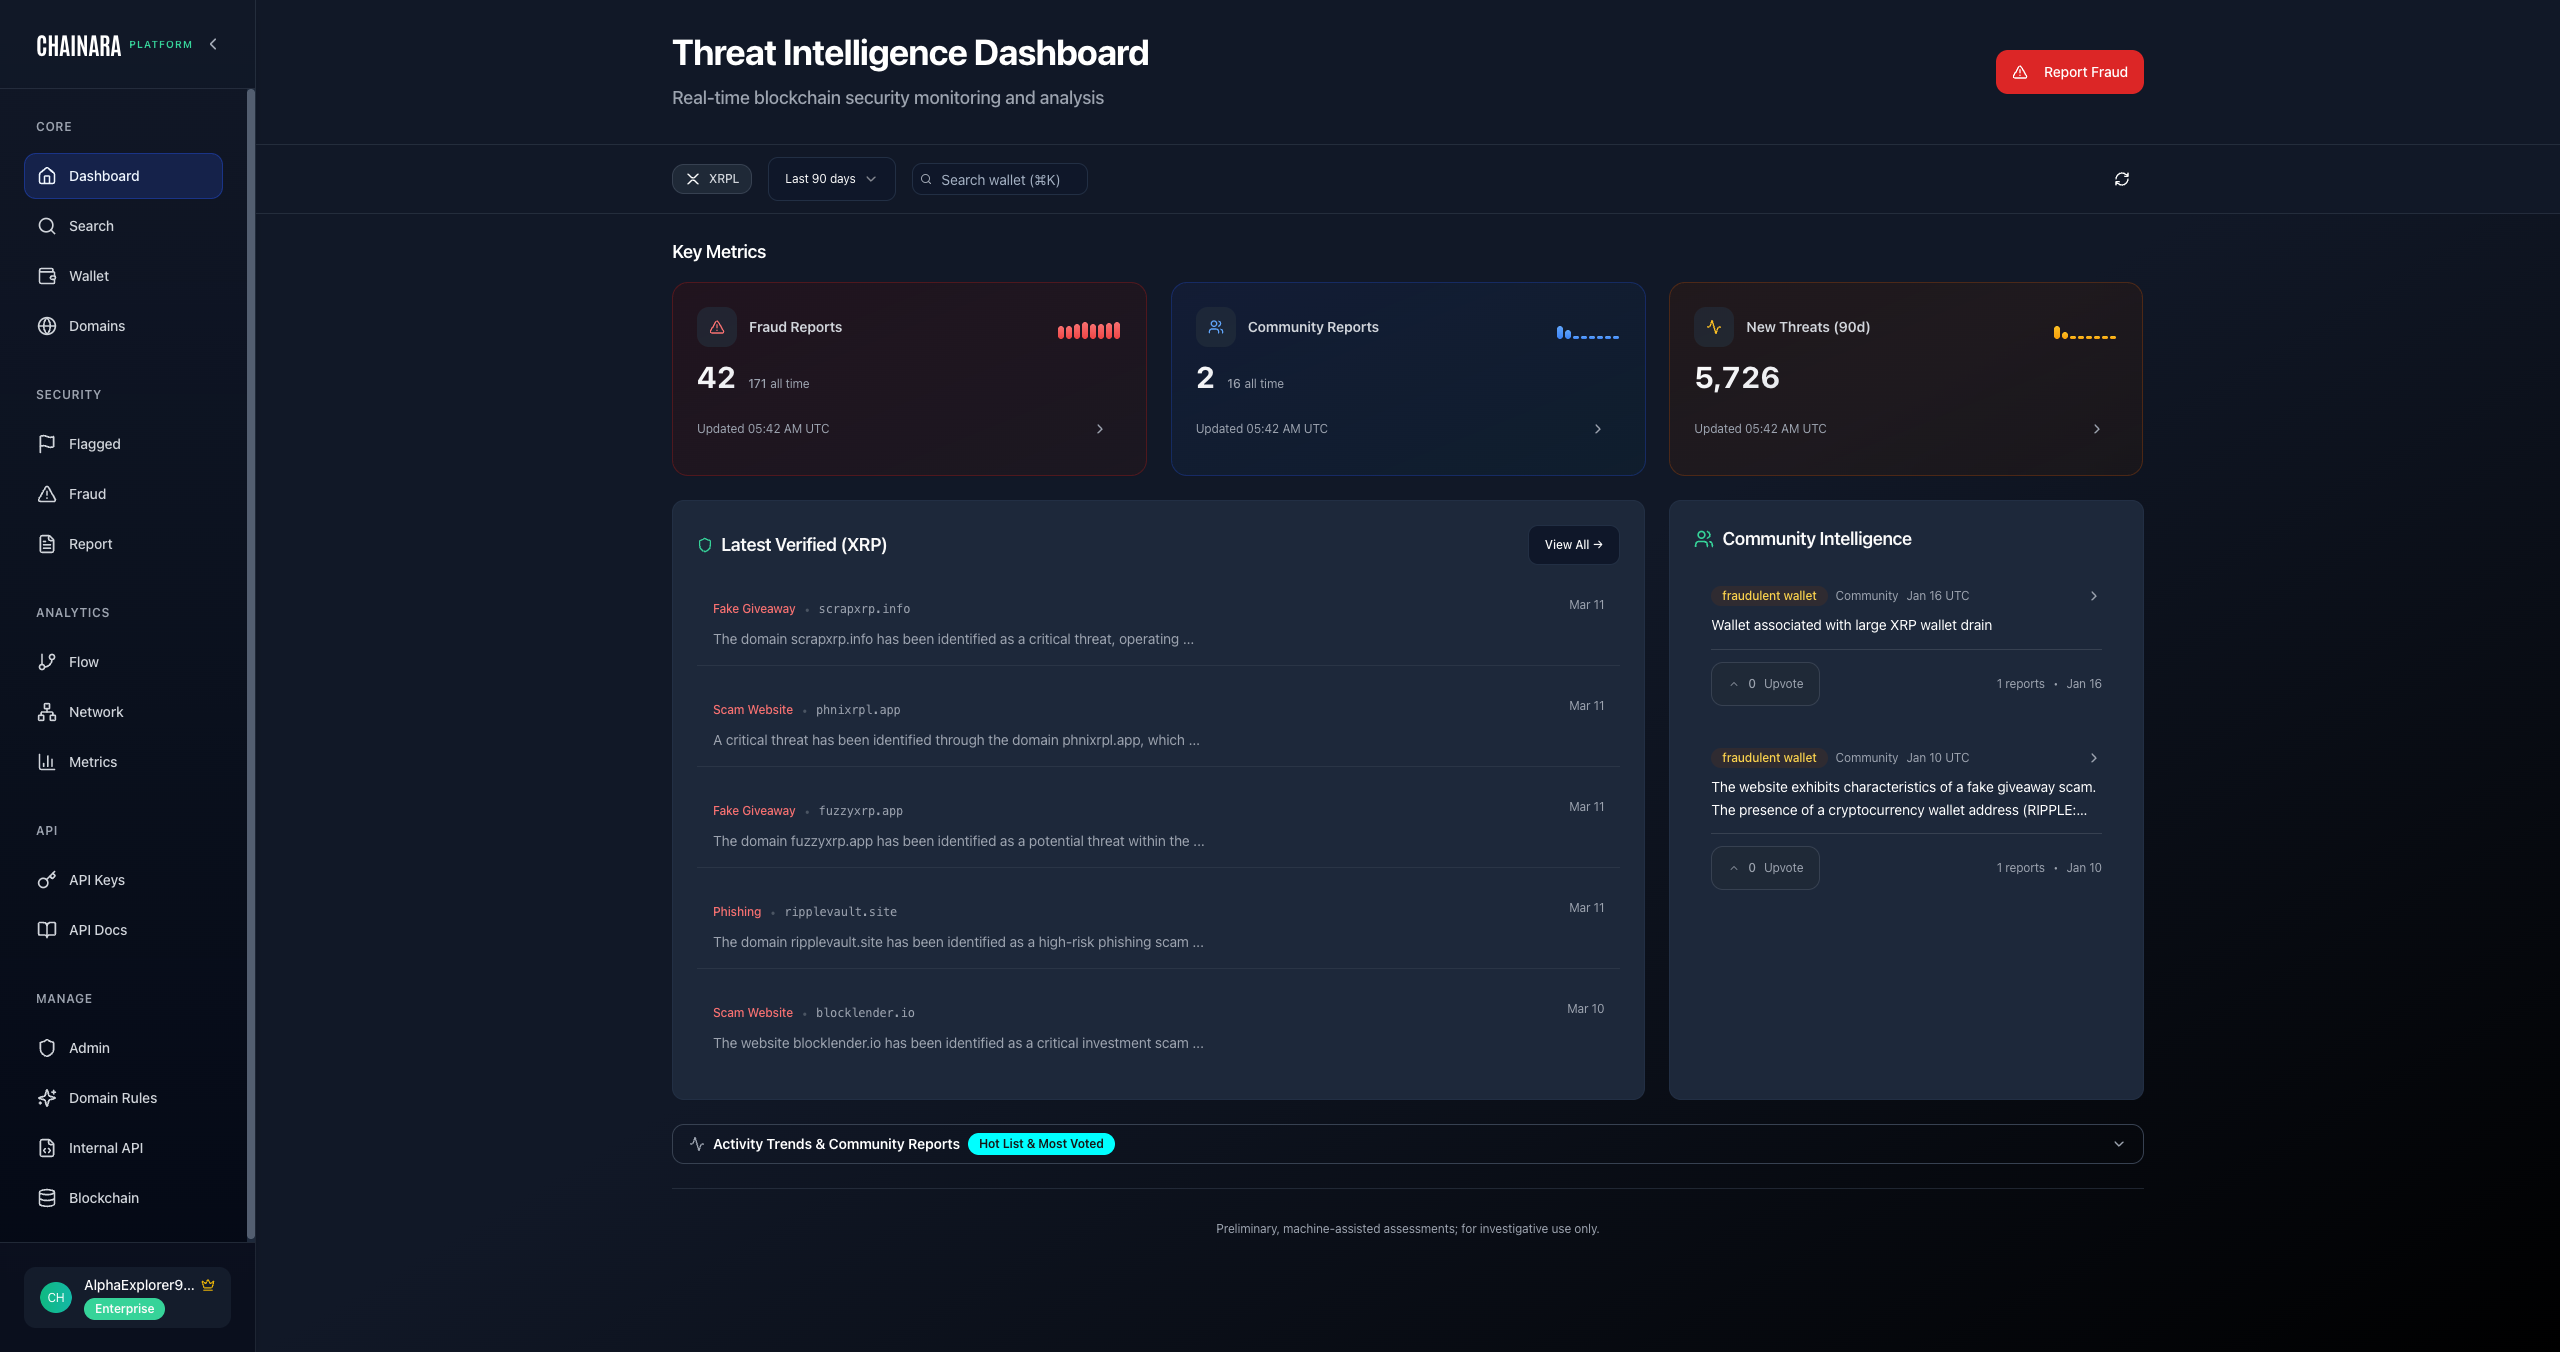
Task: Click the Fraud Reports card warning icon
Action: tap(717, 327)
